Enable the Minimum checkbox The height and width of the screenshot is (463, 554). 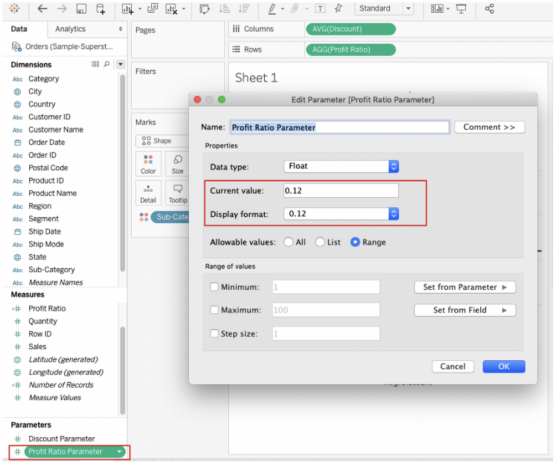214,287
